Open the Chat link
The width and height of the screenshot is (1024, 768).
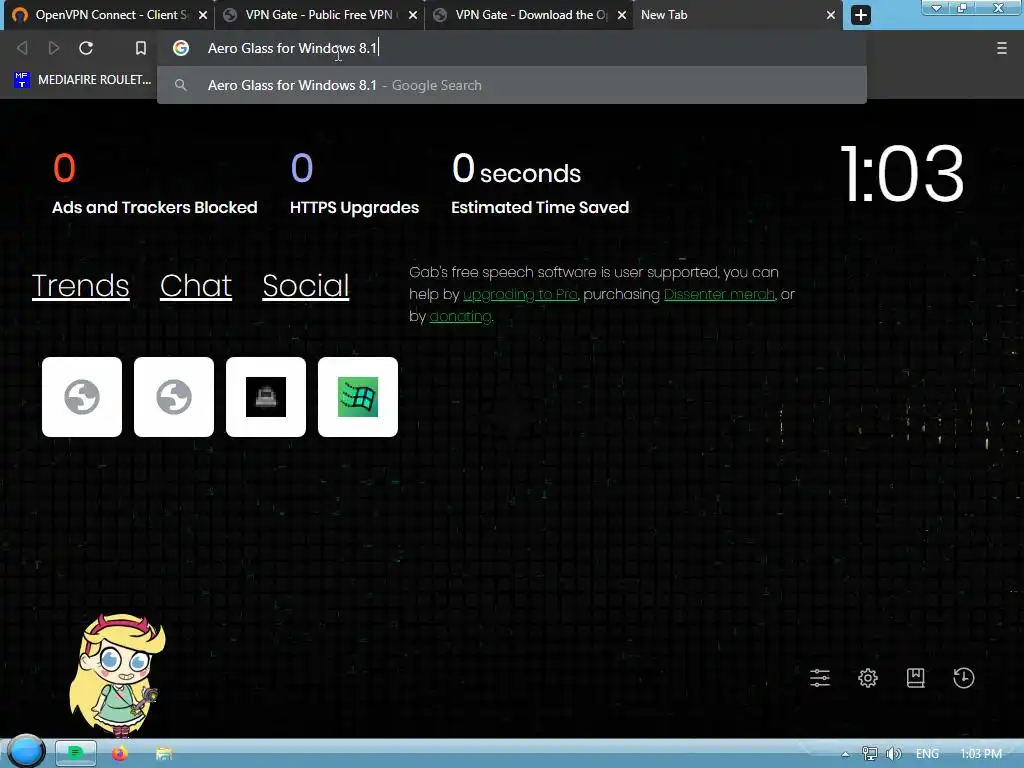coord(196,285)
